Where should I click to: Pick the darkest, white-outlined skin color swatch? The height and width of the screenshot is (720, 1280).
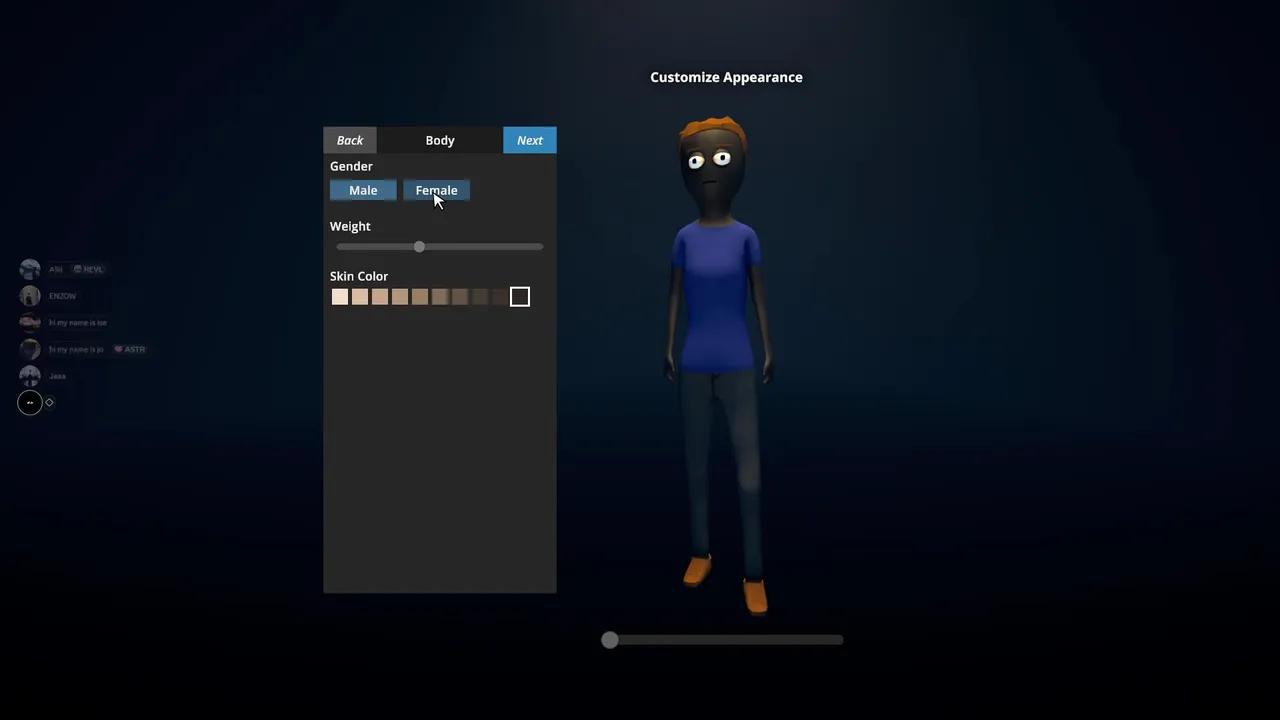click(520, 297)
